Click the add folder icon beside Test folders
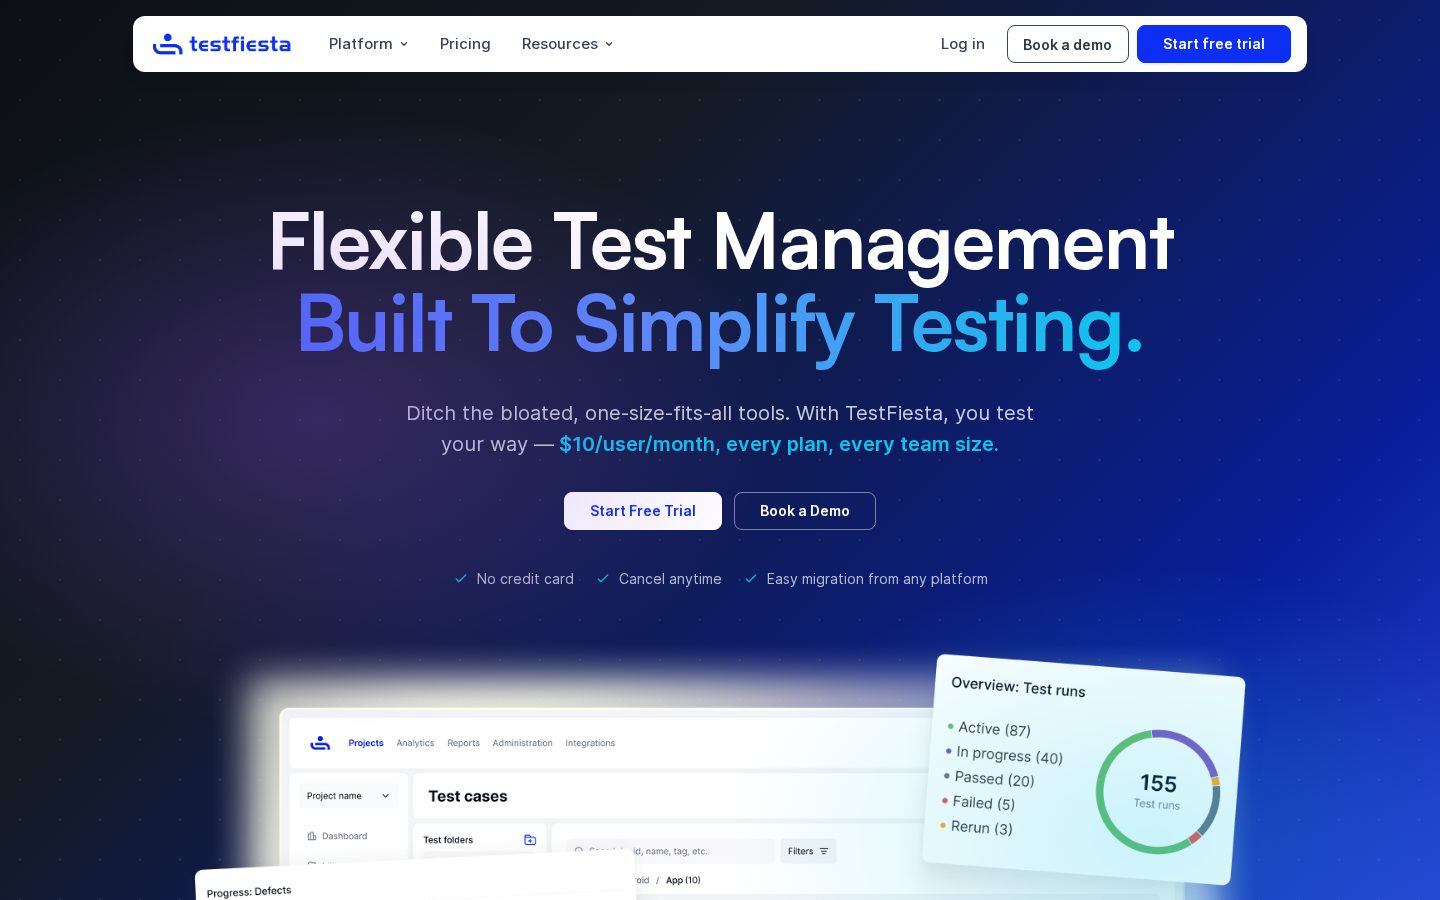1440x900 pixels. tap(530, 840)
